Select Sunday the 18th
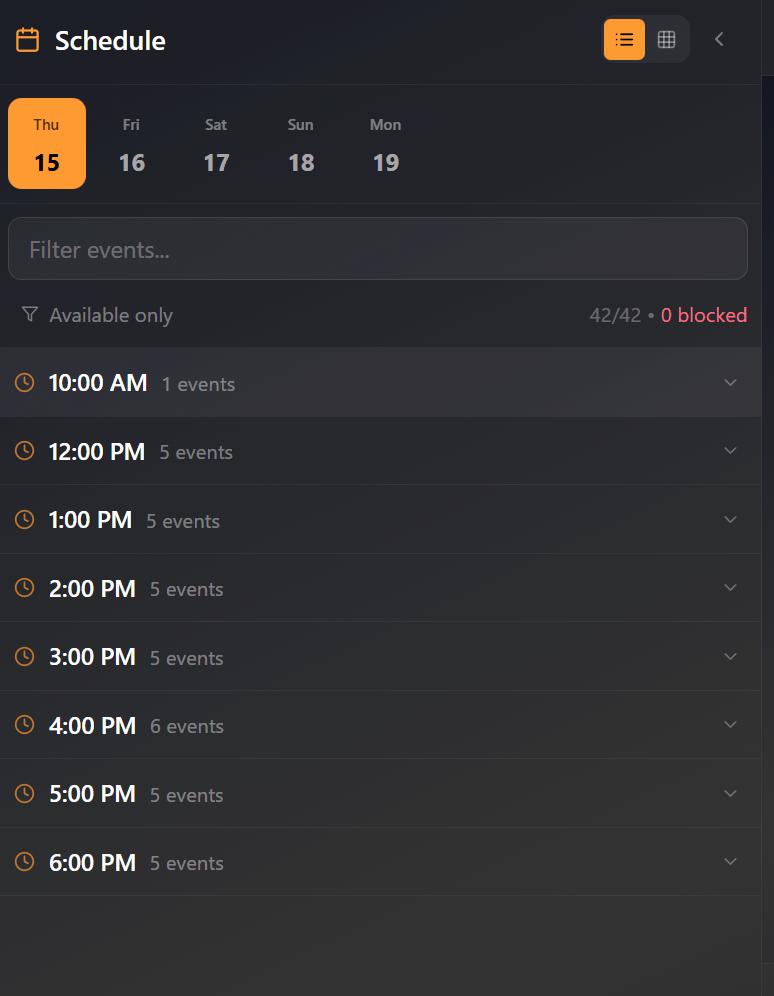774x996 pixels. [301, 143]
